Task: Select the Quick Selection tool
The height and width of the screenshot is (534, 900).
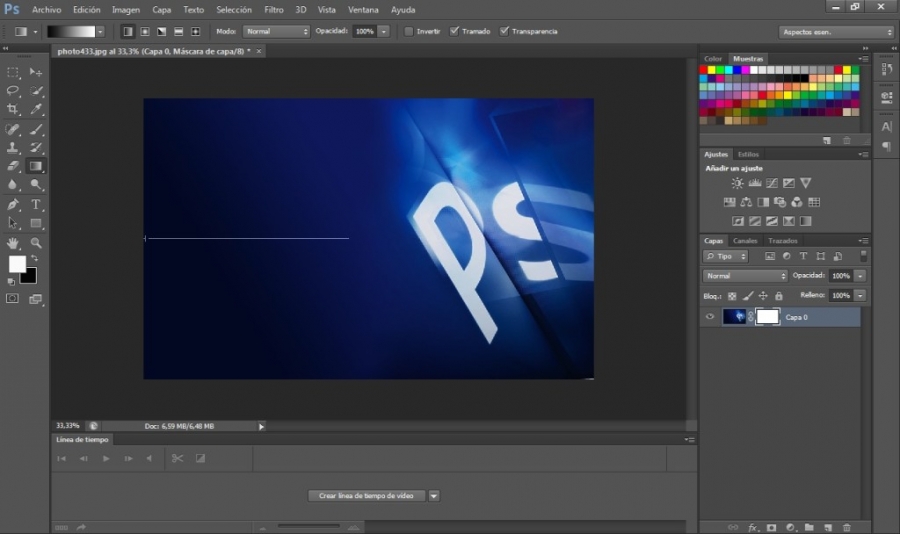Action: (x=36, y=91)
